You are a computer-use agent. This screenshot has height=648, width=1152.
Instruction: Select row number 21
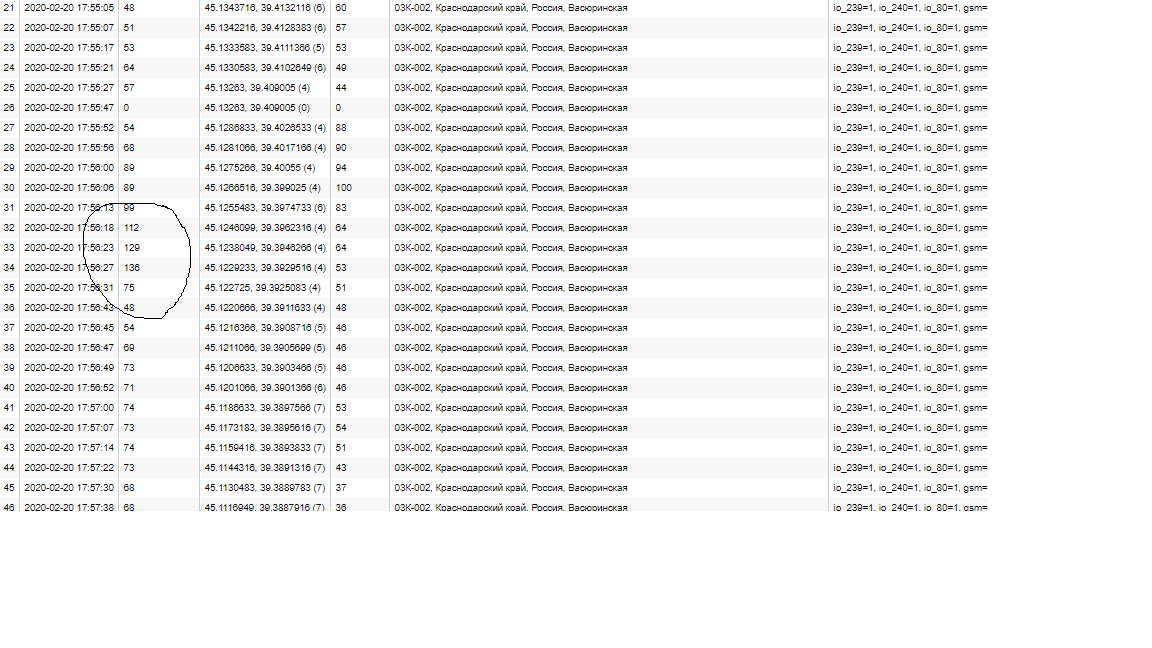pos(9,8)
